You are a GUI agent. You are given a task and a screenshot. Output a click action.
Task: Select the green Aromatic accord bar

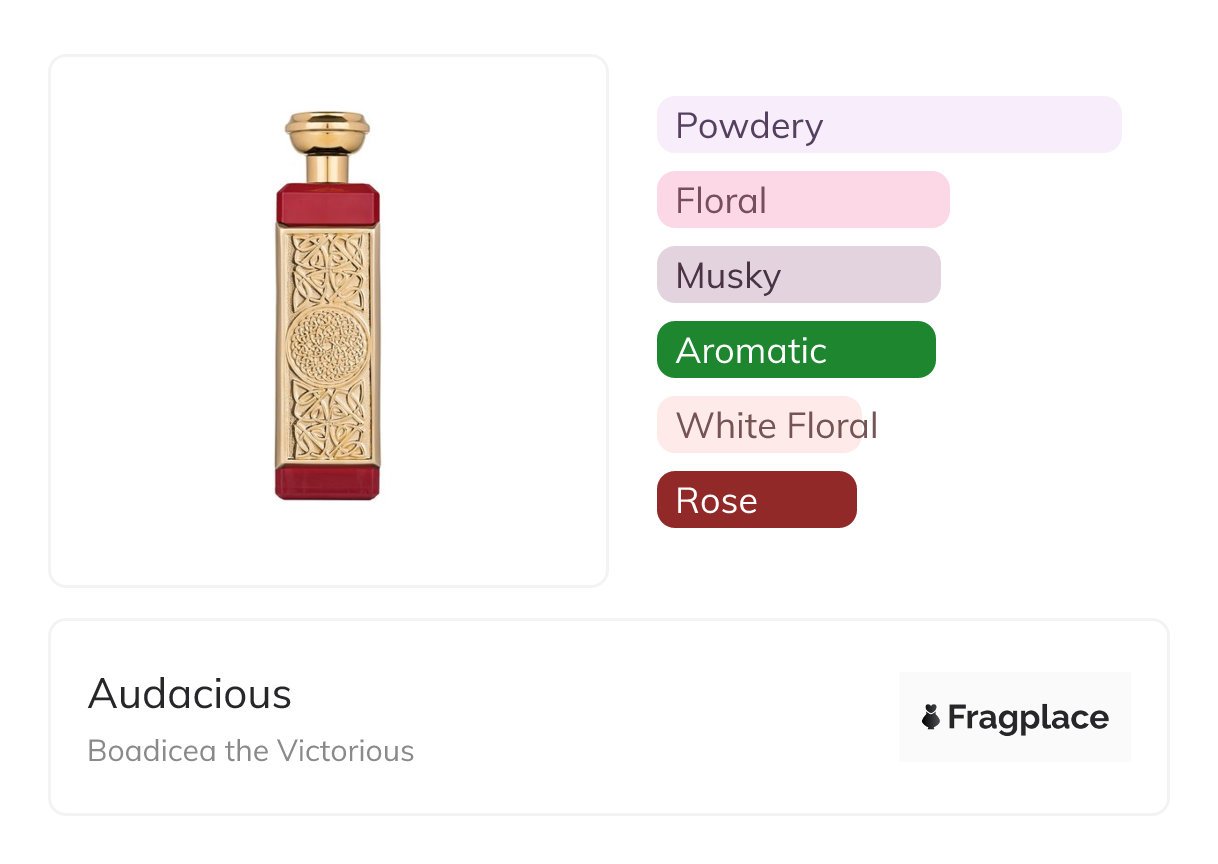click(x=796, y=350)
